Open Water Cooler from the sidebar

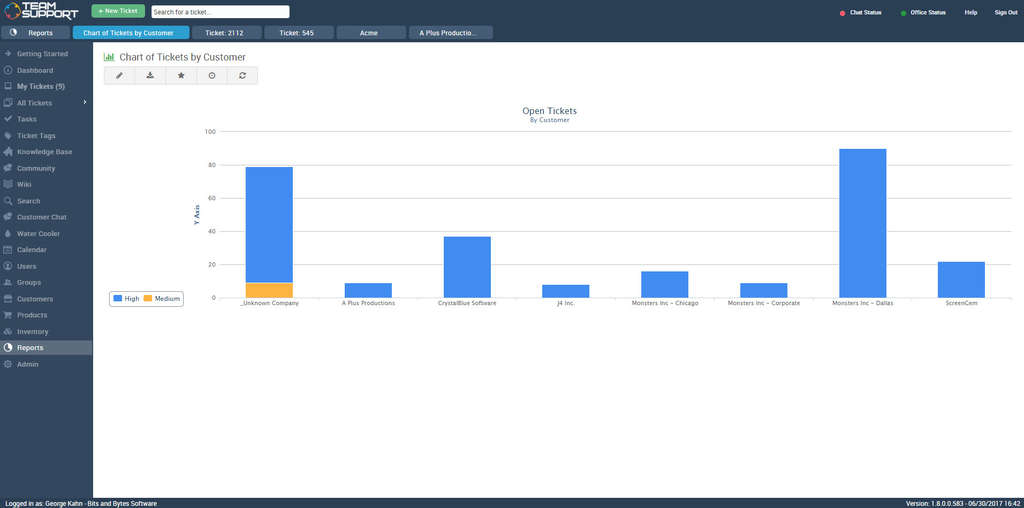point(38,234)
